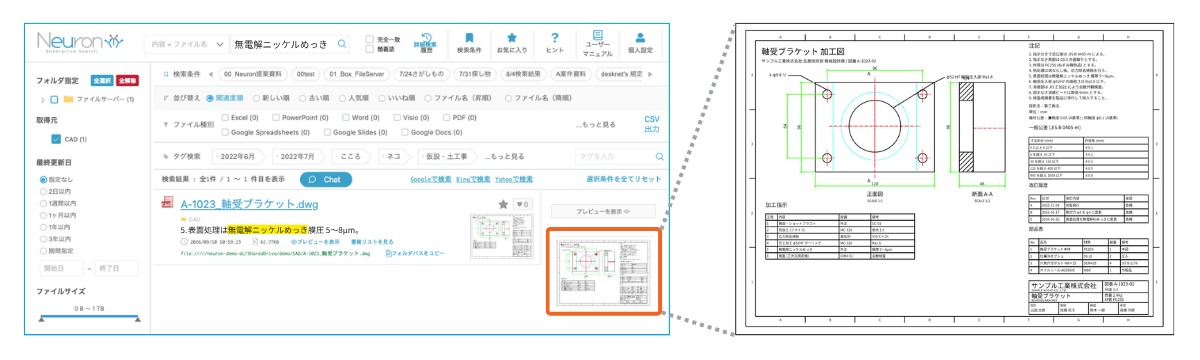Click the CSV出力 export link
Screen dimensions: 1200x360
(651, 124)
